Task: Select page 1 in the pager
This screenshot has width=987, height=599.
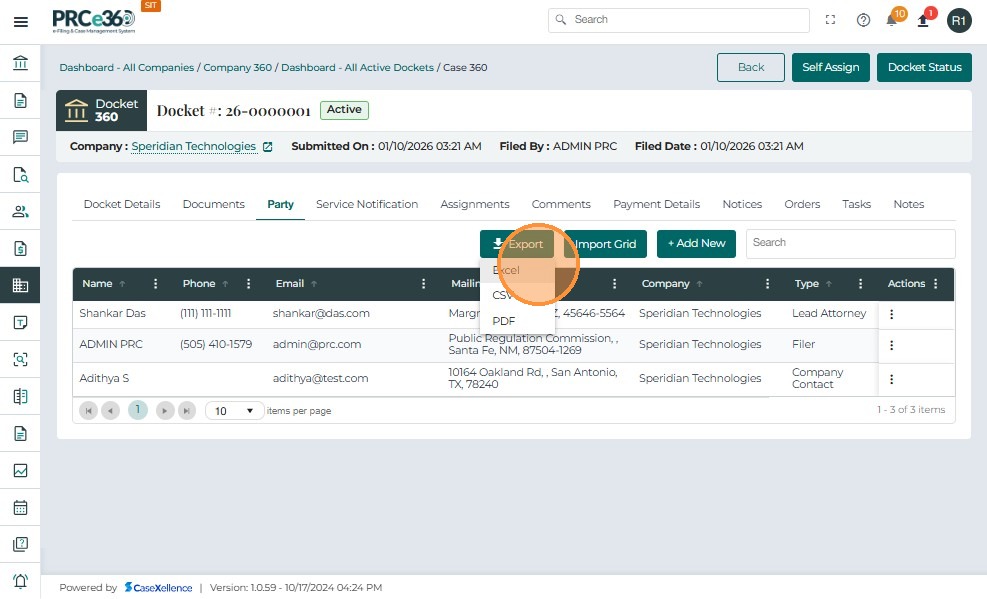Action: (x=138, y=410)
